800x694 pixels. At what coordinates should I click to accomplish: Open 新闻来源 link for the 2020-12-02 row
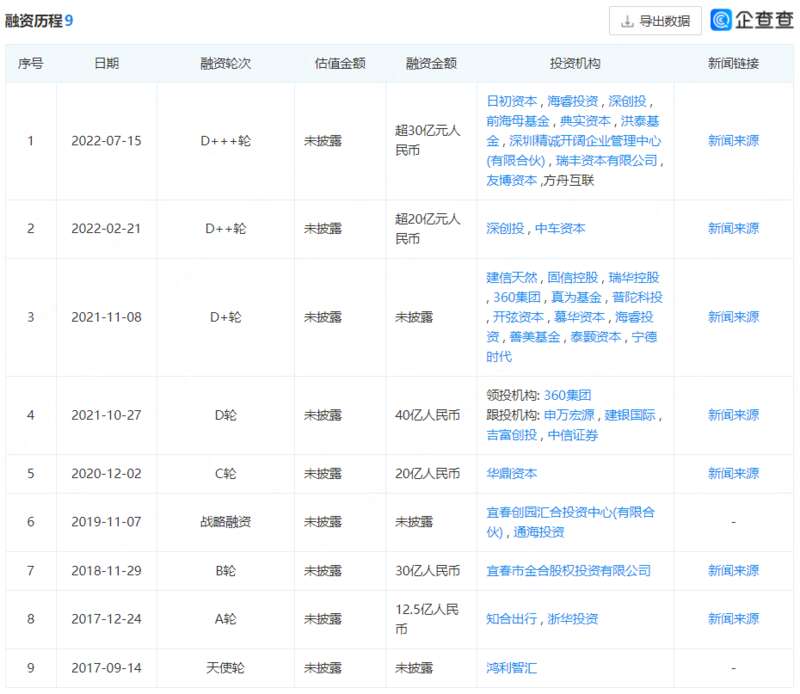tap(733, 474)
